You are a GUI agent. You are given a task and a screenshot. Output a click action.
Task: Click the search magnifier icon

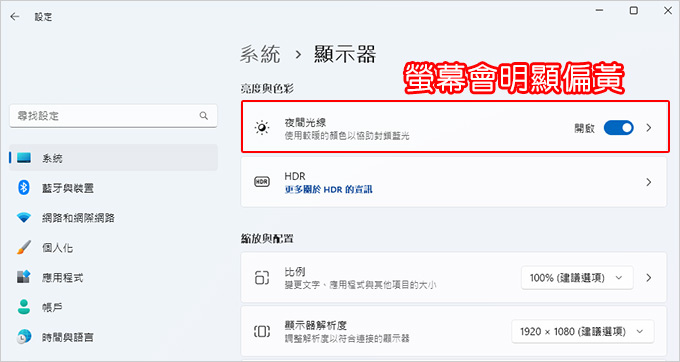[203, 116]
